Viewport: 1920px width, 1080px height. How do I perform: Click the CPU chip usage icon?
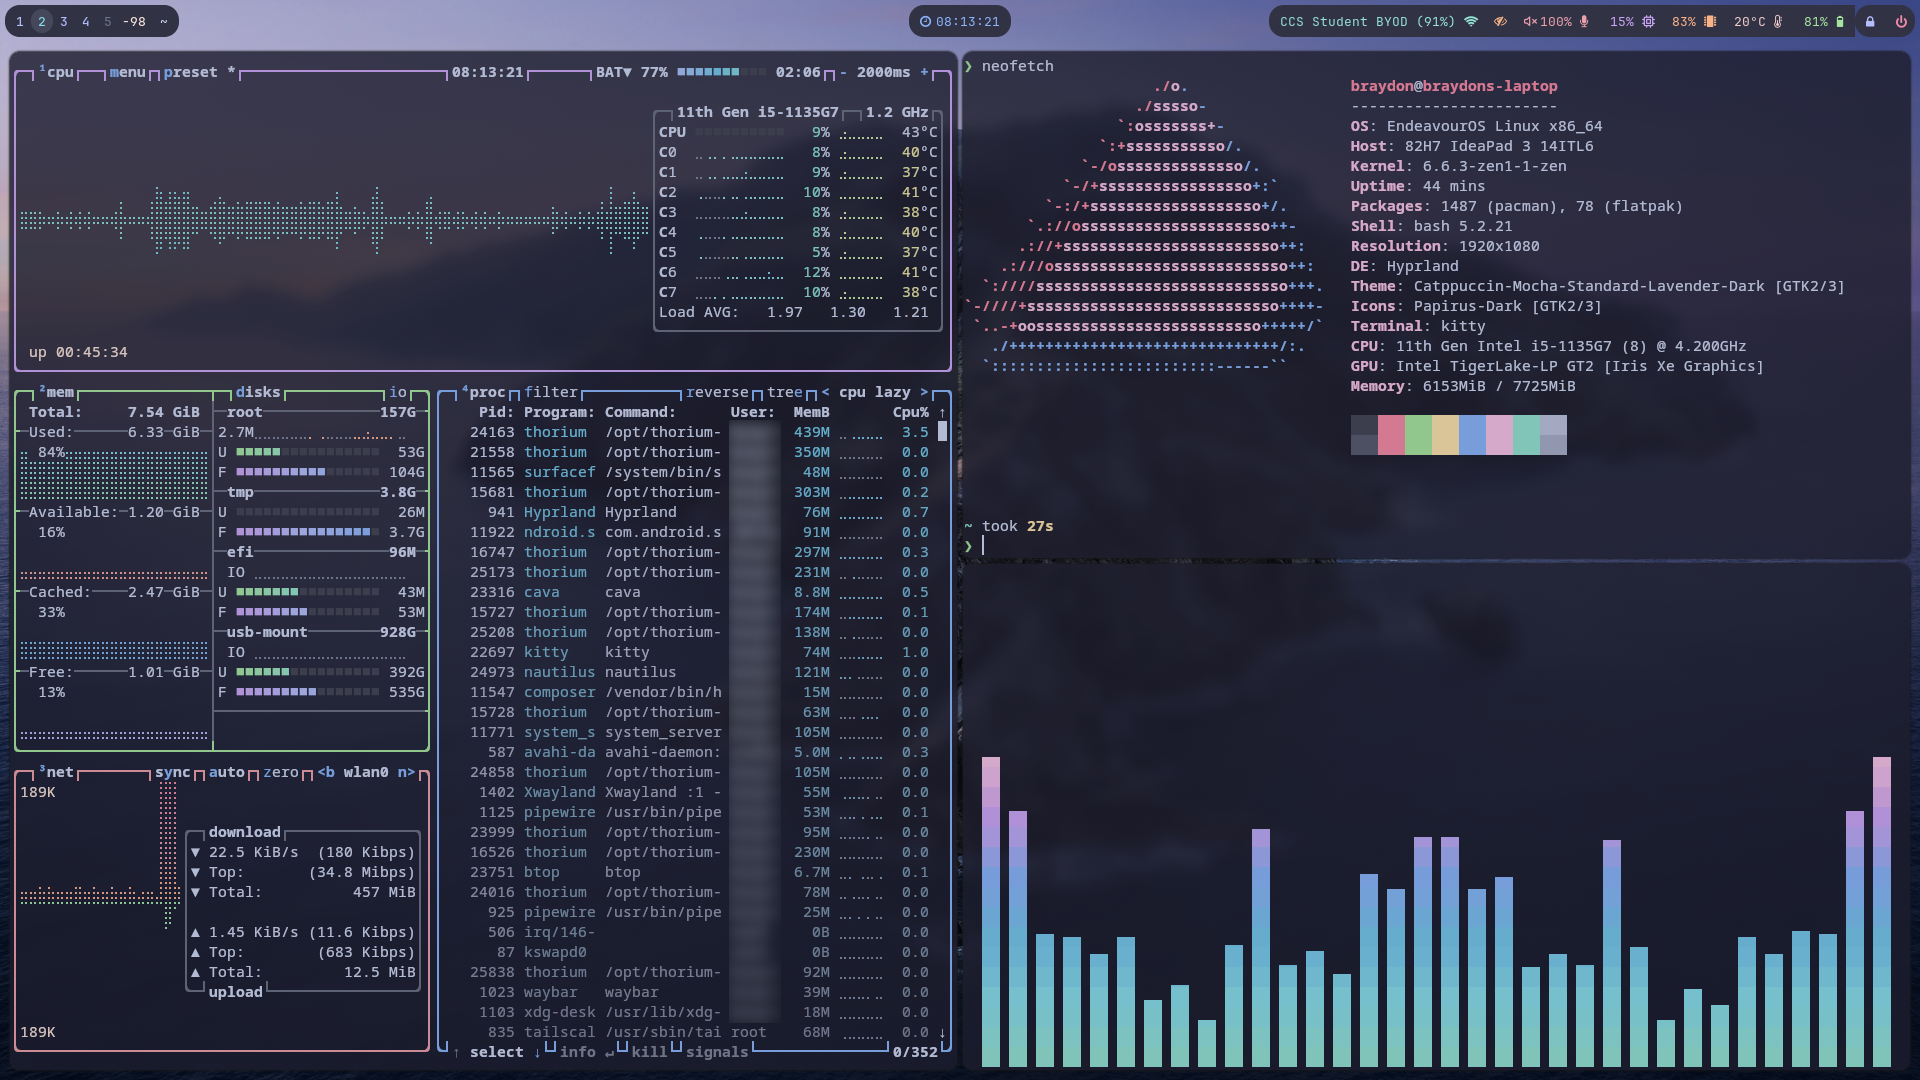click(x=1648, y=21)
